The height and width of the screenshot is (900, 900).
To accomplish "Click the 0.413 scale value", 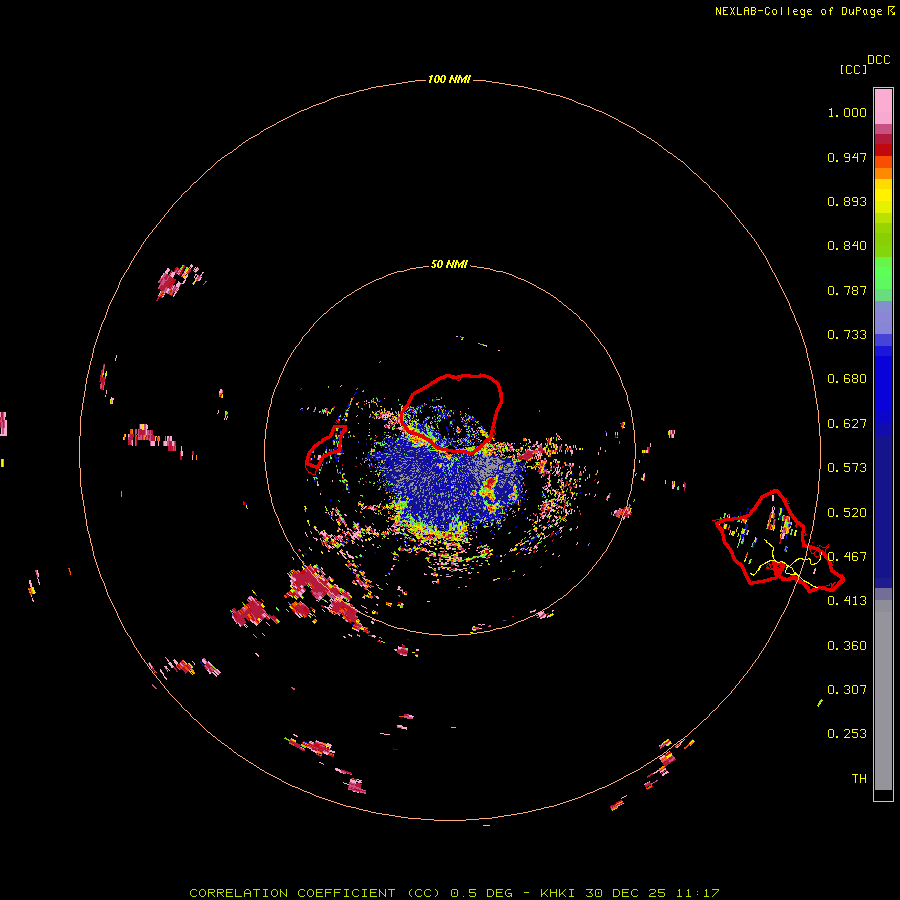I will (847, 601).
